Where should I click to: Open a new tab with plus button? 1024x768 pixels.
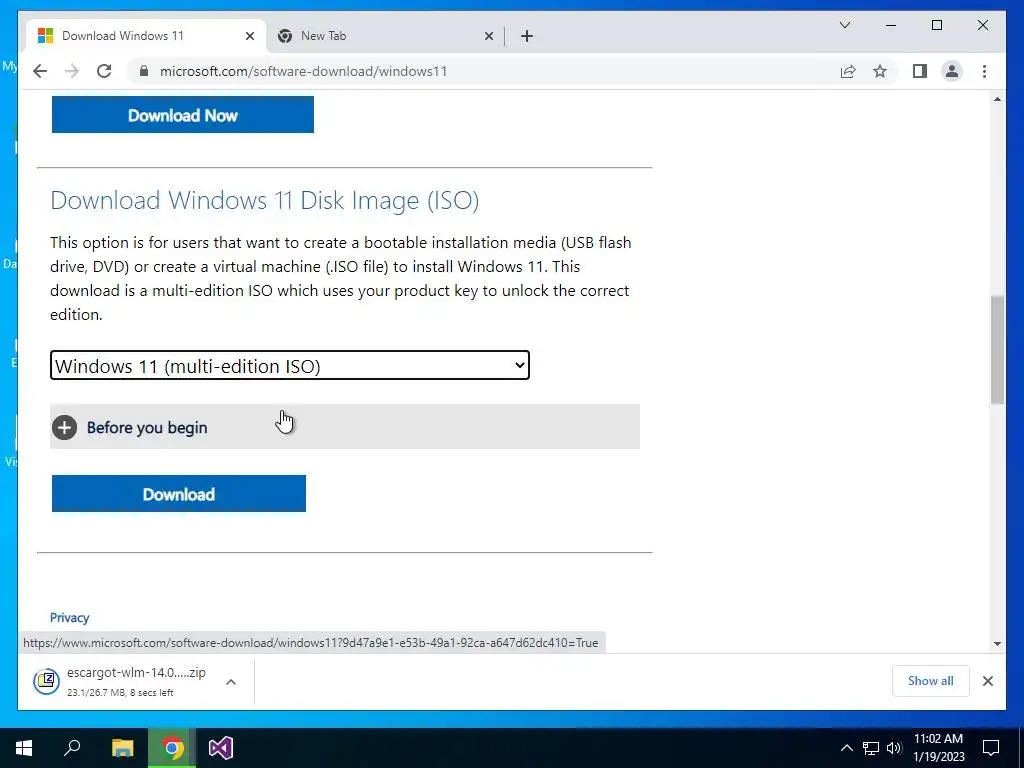[x=527, y=36]
